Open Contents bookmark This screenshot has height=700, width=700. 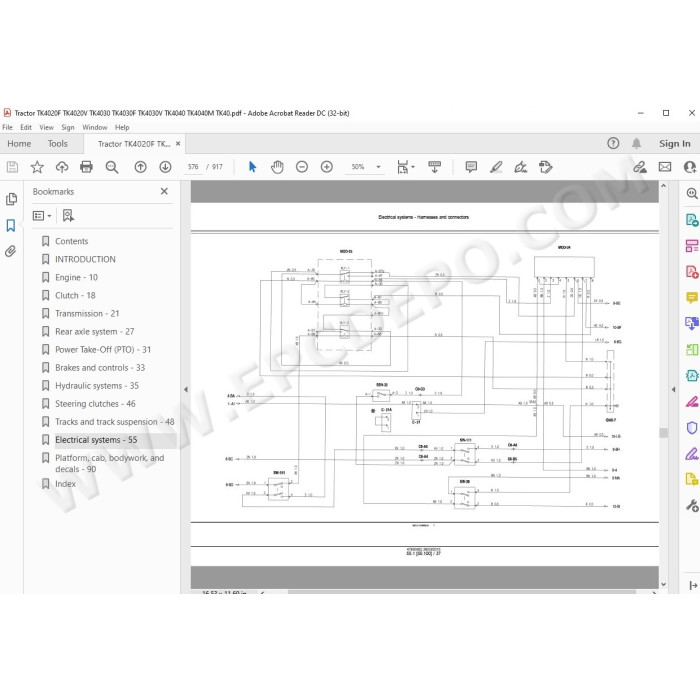(x=71, y=241)
